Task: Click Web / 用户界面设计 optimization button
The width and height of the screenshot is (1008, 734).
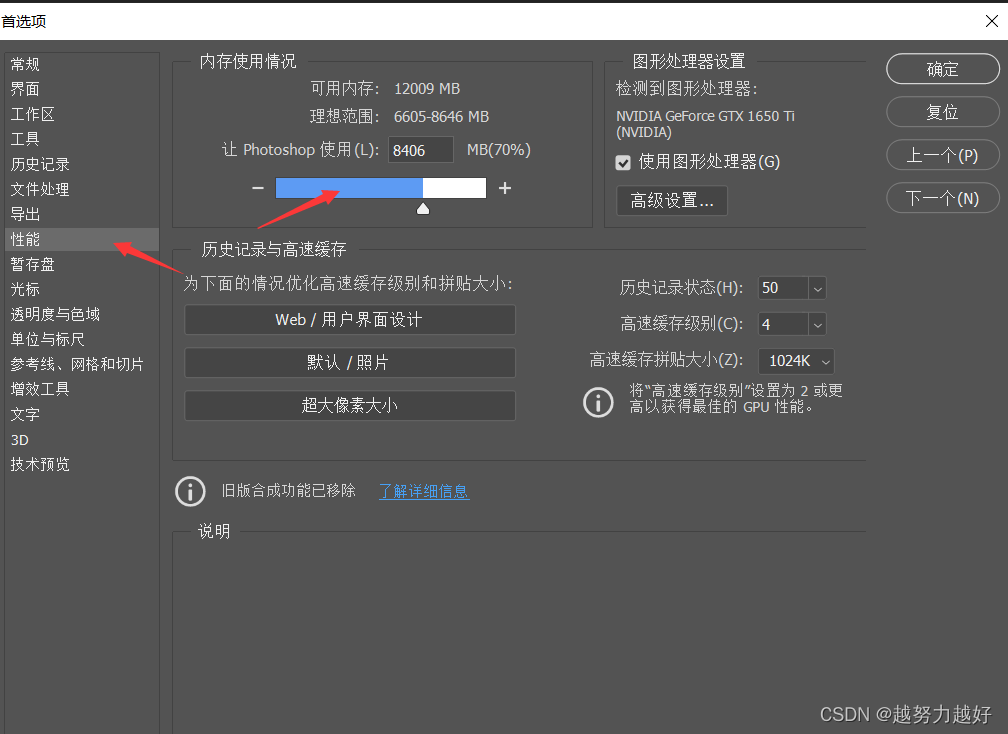Action: 350,320
